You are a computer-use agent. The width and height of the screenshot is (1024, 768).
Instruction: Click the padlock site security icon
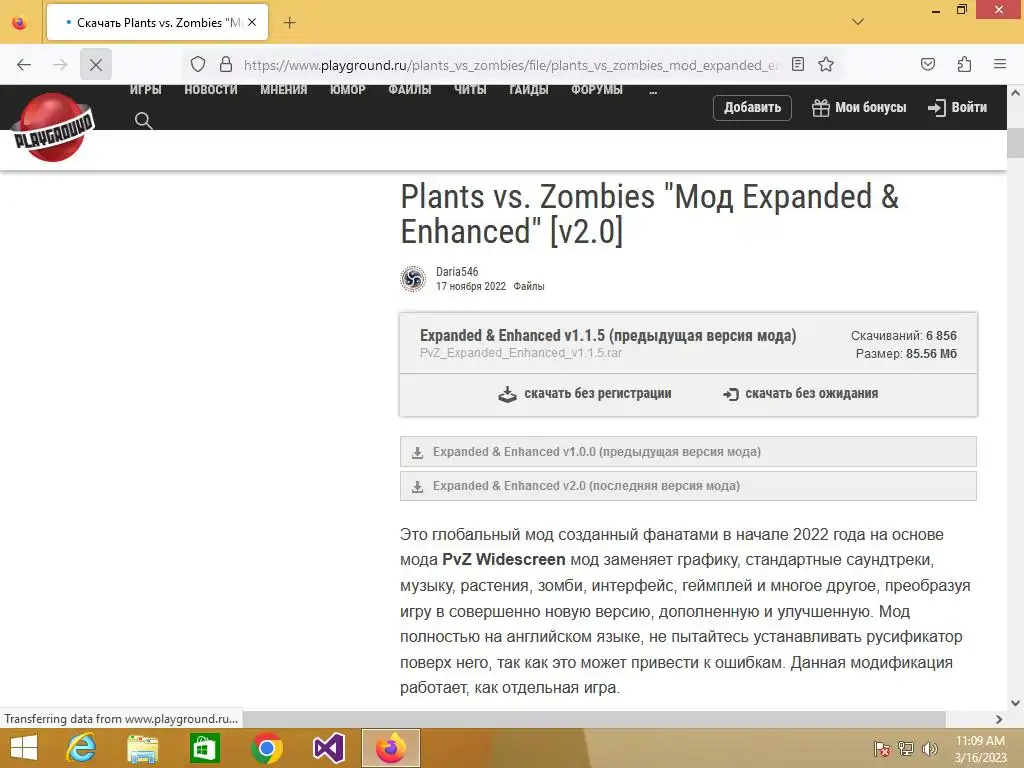pos(226,65)
